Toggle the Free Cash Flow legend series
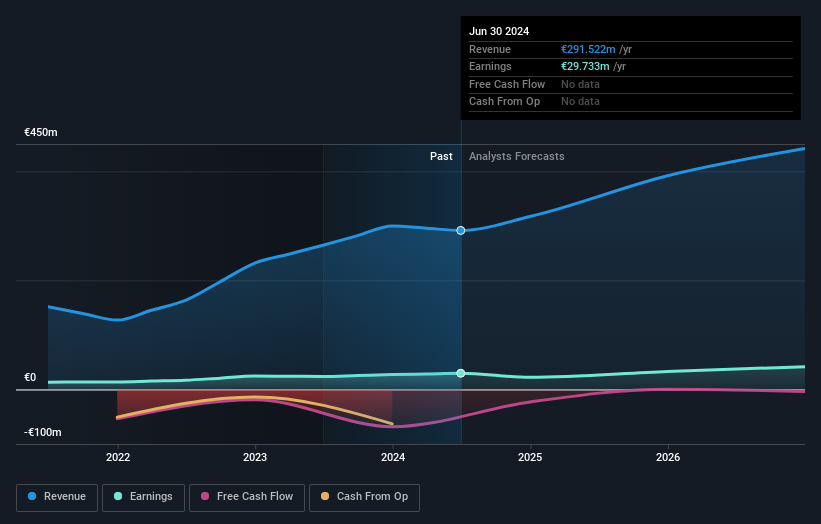This screenshot has width=821, height=524. click(247, 497)
